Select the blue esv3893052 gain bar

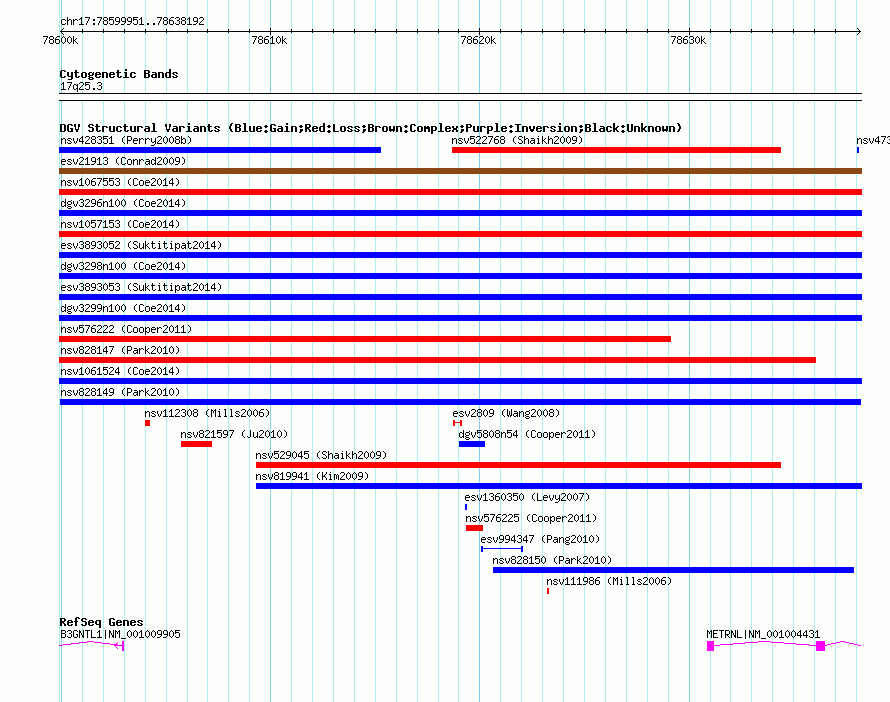tap(460, 255)
